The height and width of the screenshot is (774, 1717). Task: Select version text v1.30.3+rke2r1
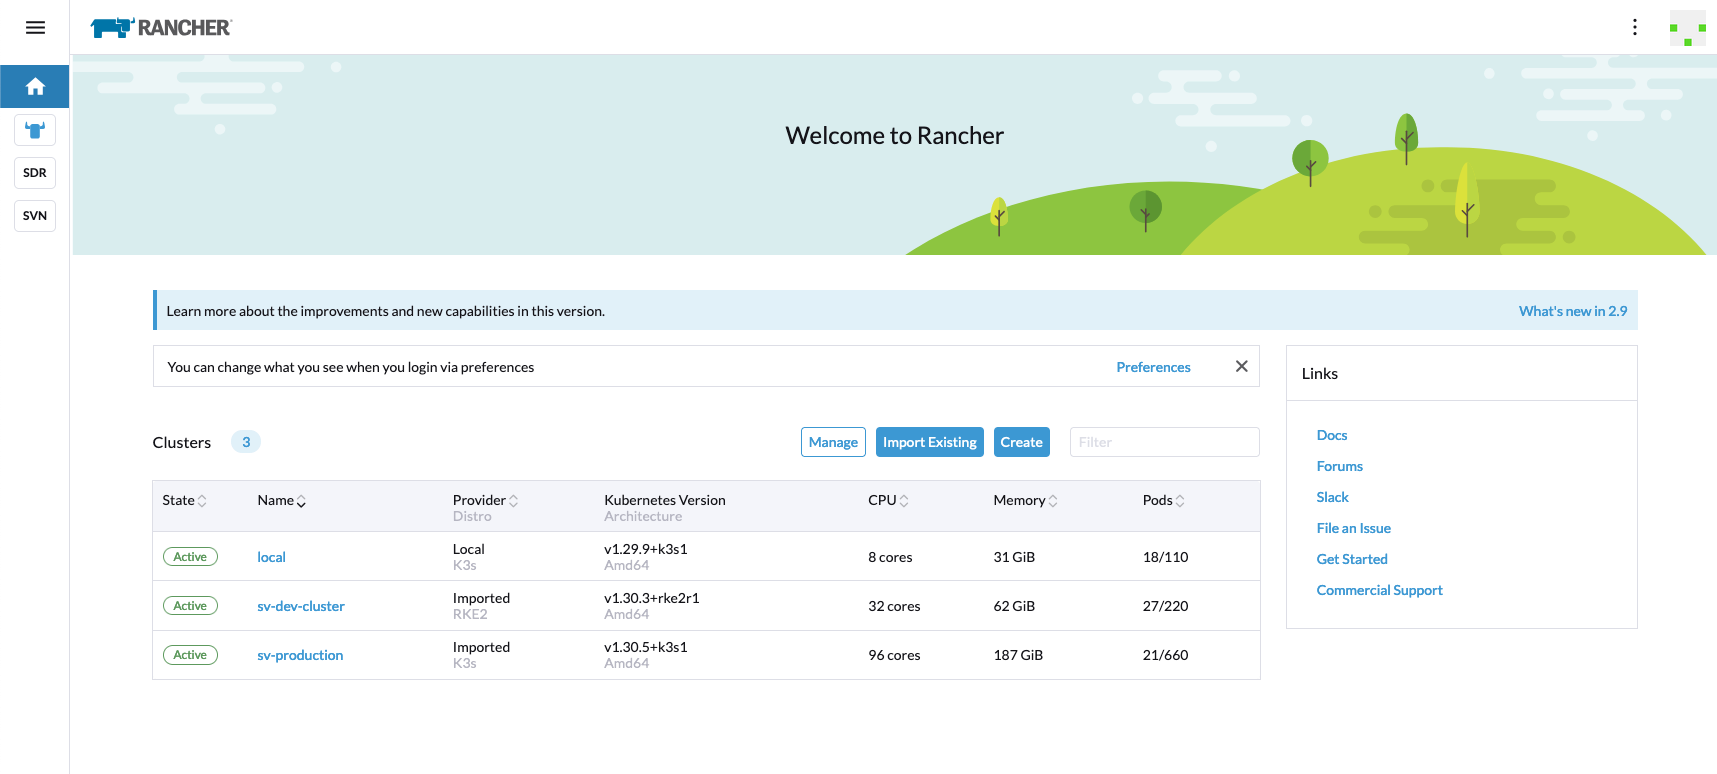point(652,598)
